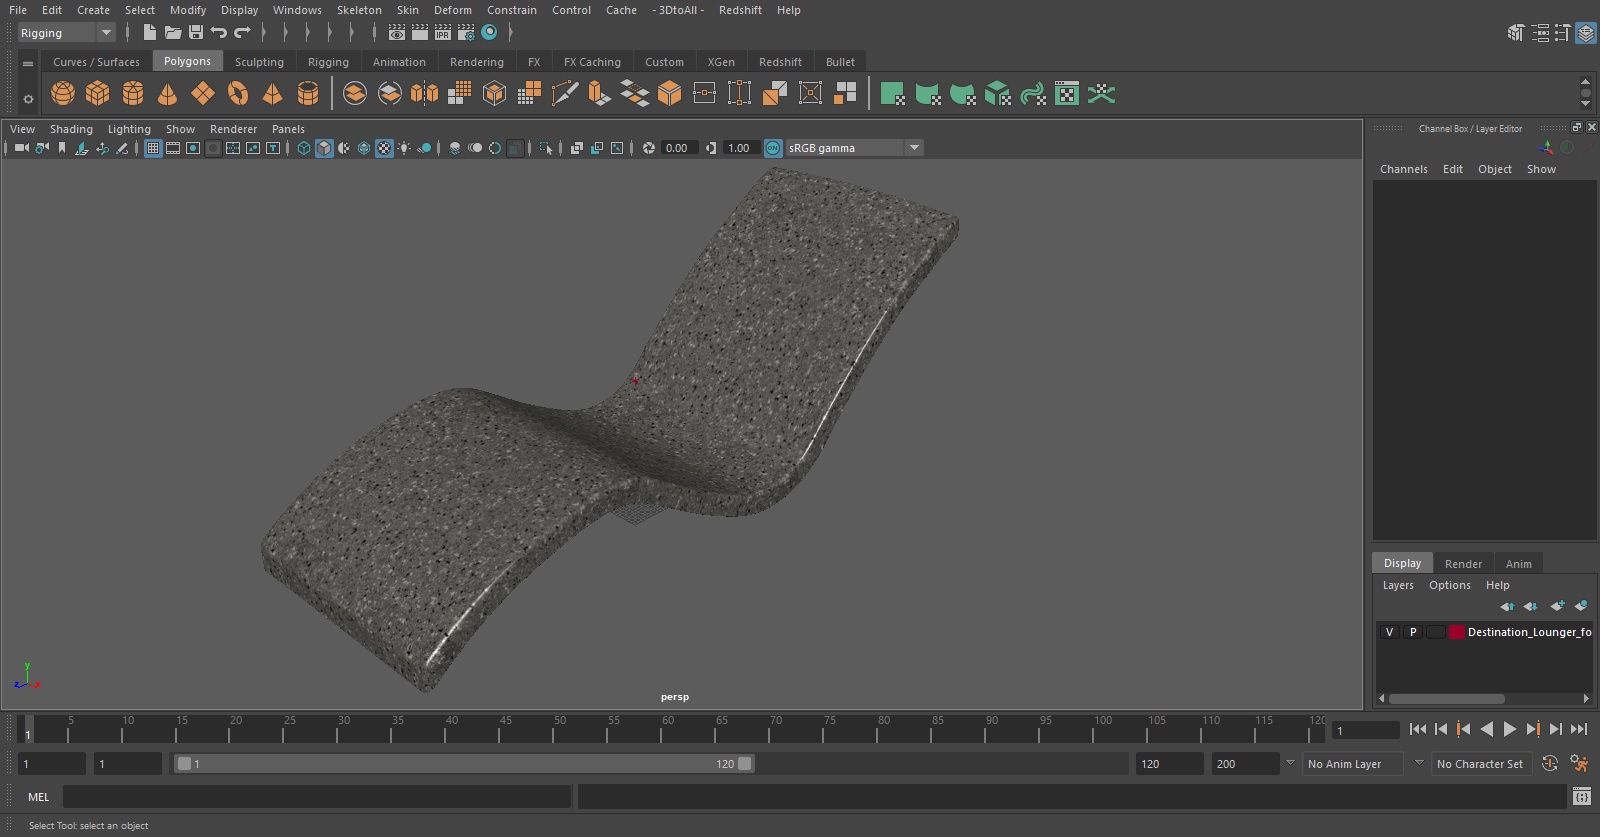Toggle the auto keyframe button

[1550, 764]
